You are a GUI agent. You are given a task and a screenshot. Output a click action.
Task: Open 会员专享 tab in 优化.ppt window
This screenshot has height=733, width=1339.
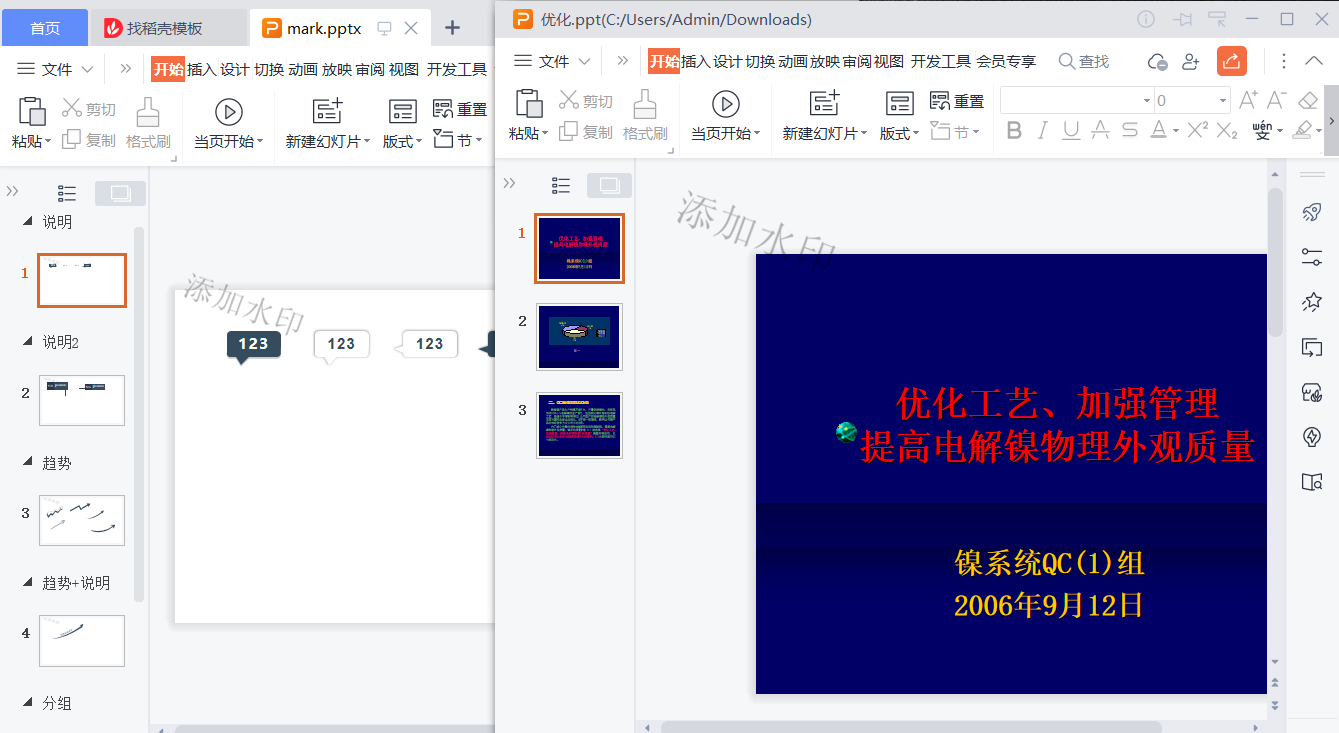click(1006, 61)
